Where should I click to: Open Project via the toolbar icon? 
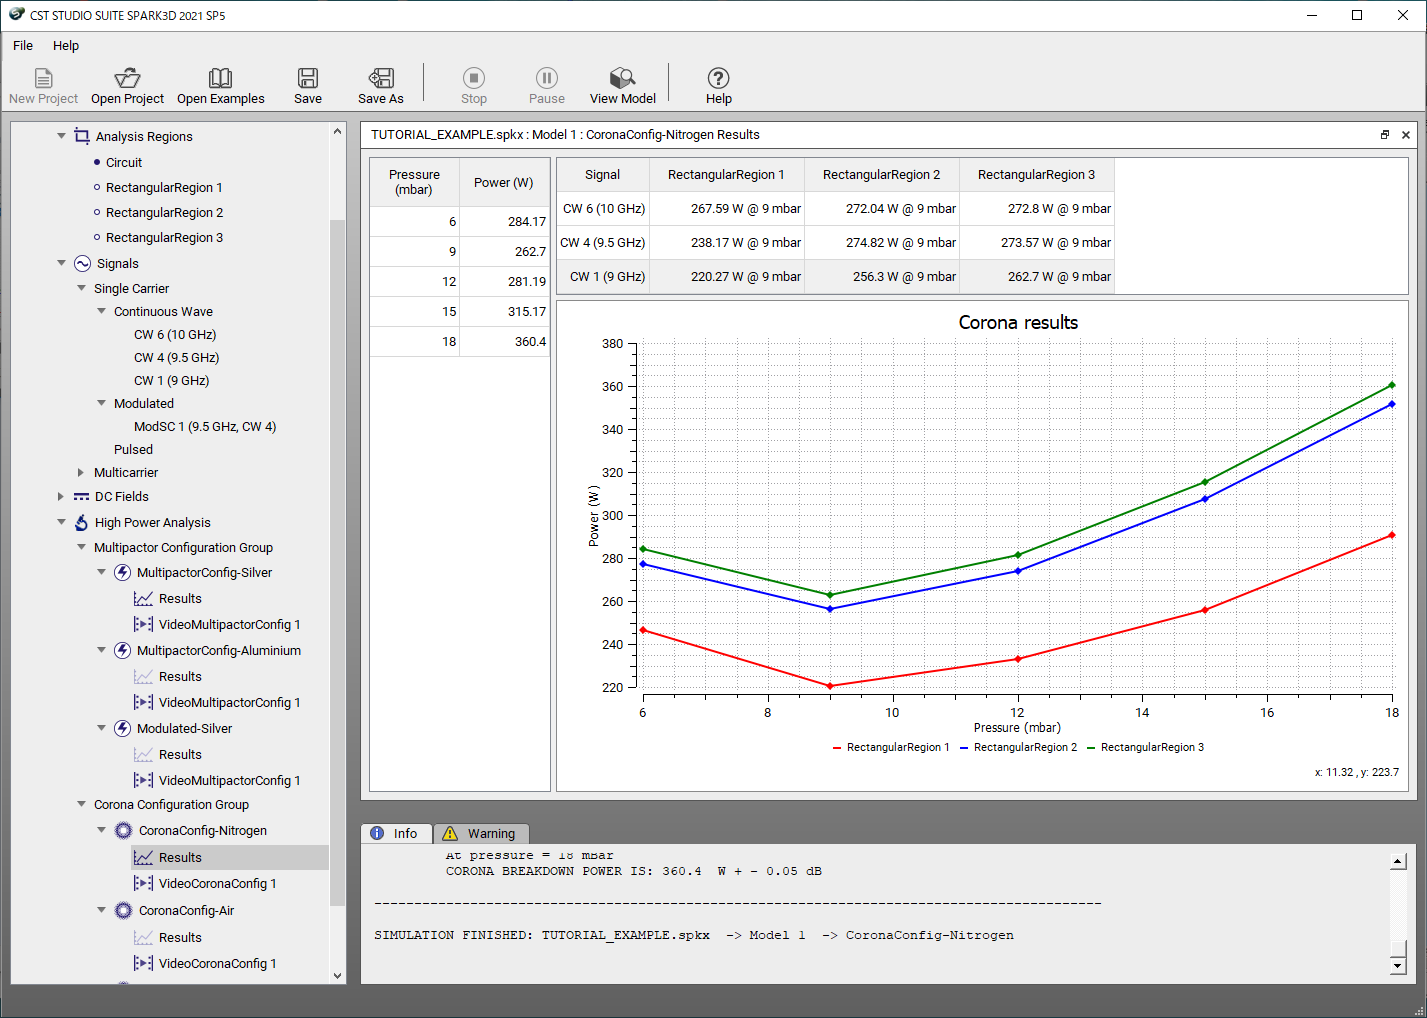click(x=127, y=78)
